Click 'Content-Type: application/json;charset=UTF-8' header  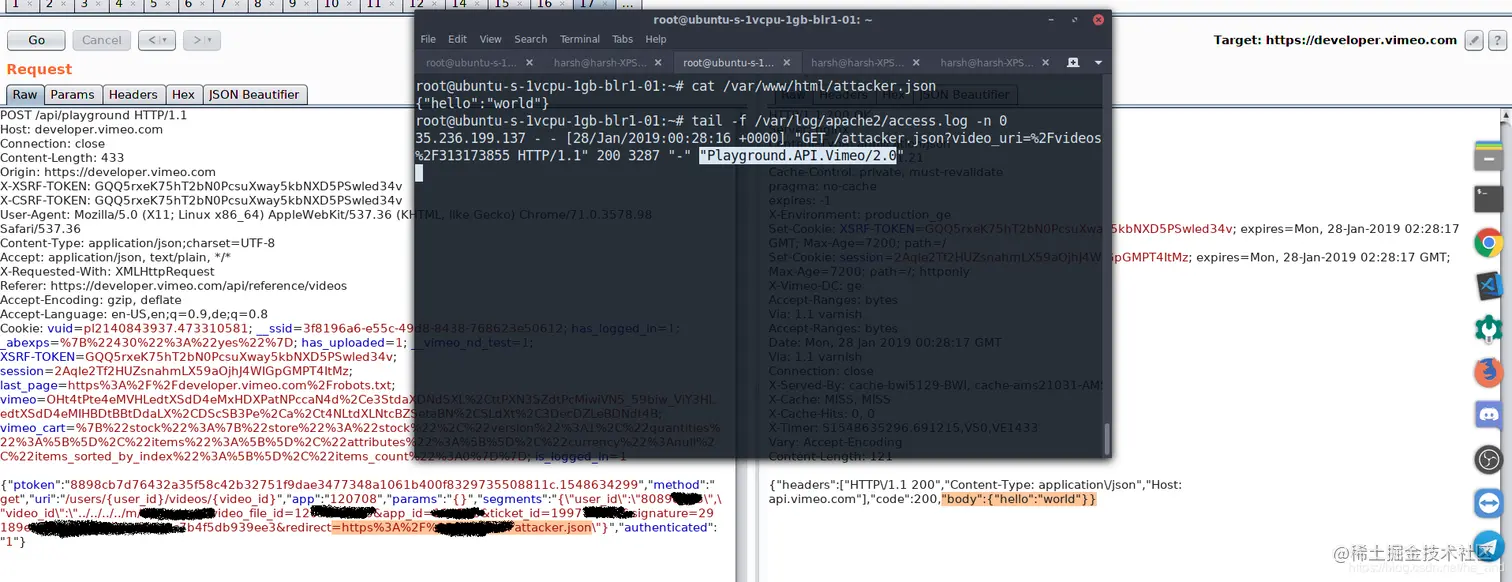point(137,243)
